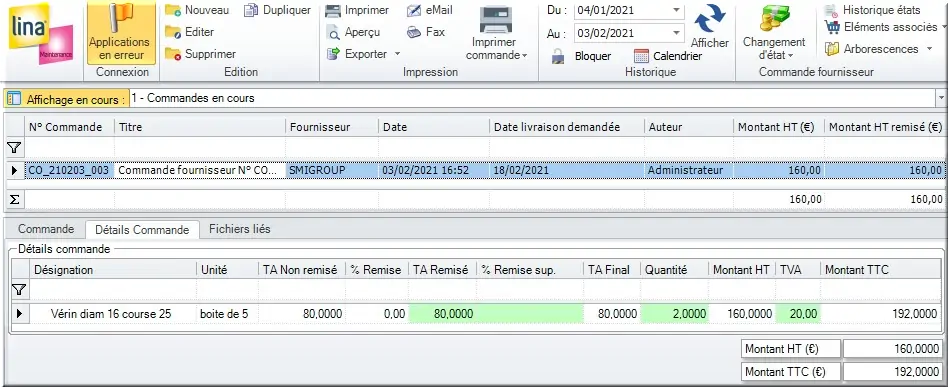Click the Affichage en cours layout icon
This screenshot has width=948, height=387.
coord(14,99)
